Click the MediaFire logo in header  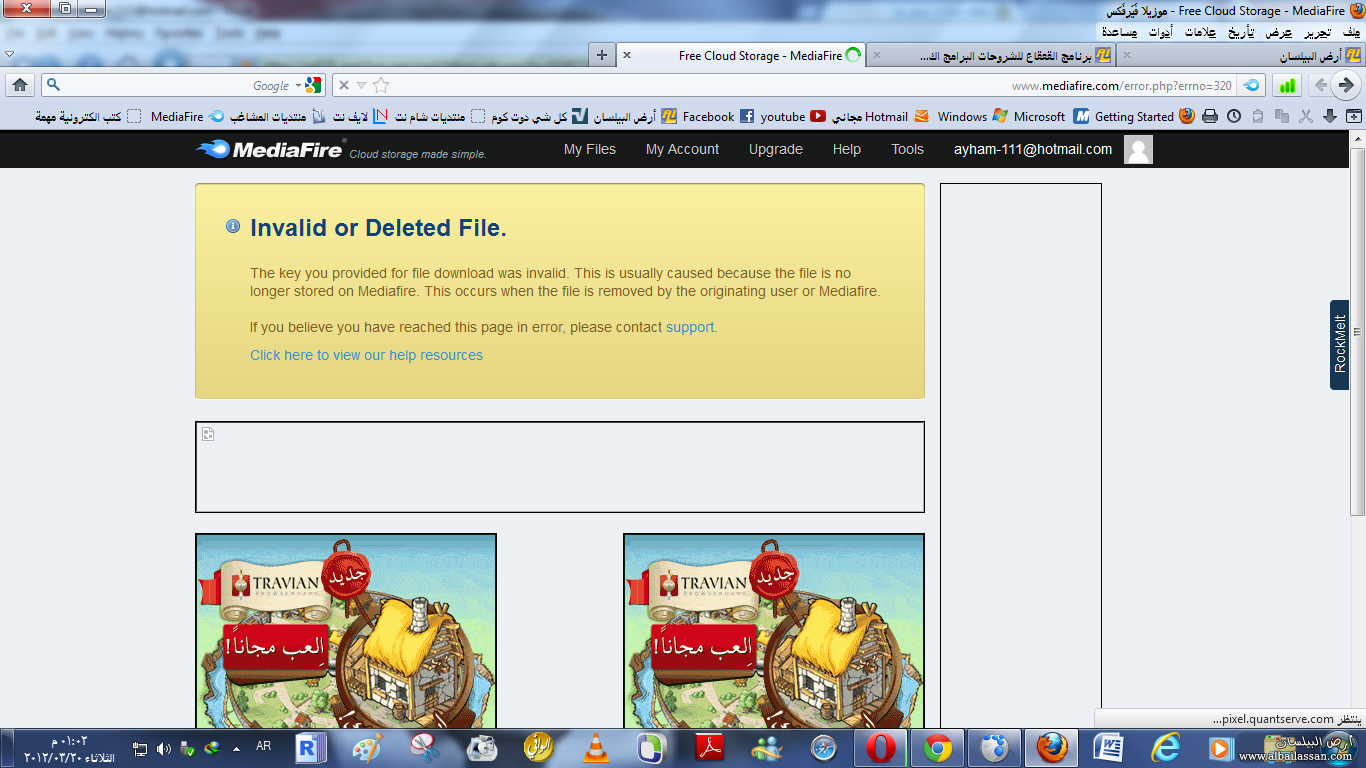coord(271,150)
